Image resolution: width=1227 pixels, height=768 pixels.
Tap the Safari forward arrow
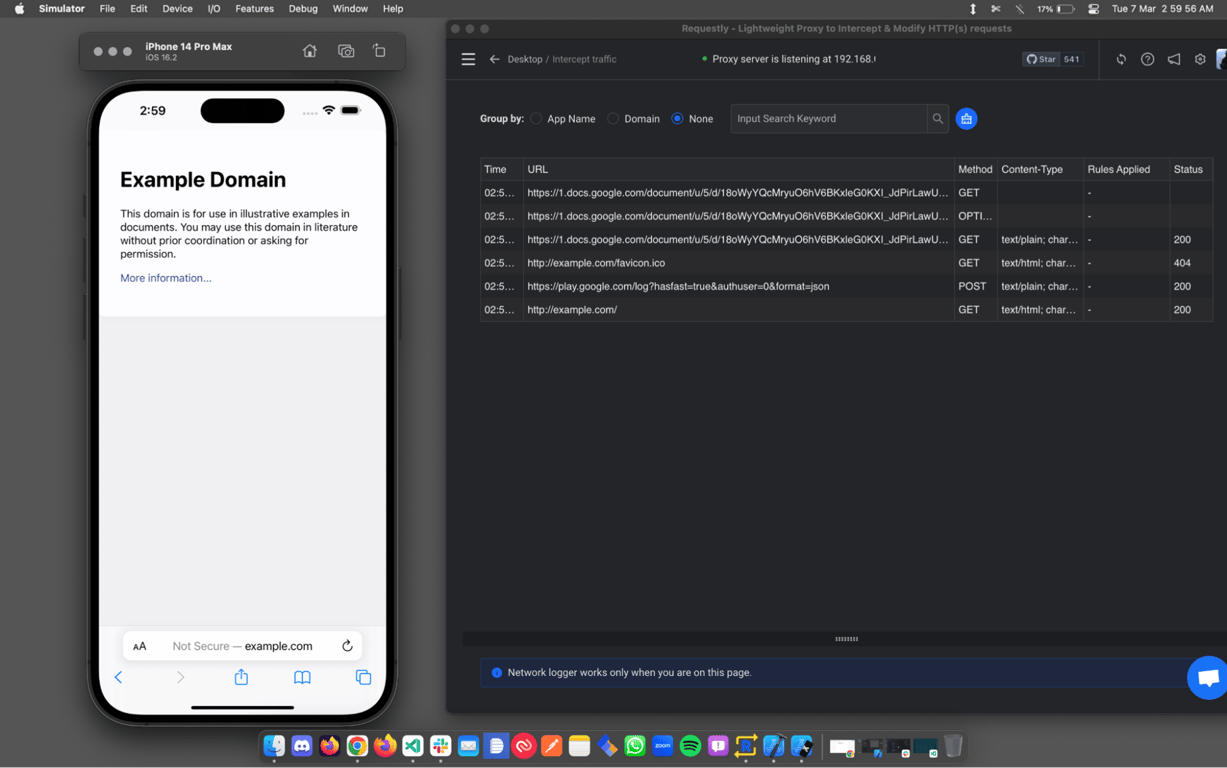[180, 677]
